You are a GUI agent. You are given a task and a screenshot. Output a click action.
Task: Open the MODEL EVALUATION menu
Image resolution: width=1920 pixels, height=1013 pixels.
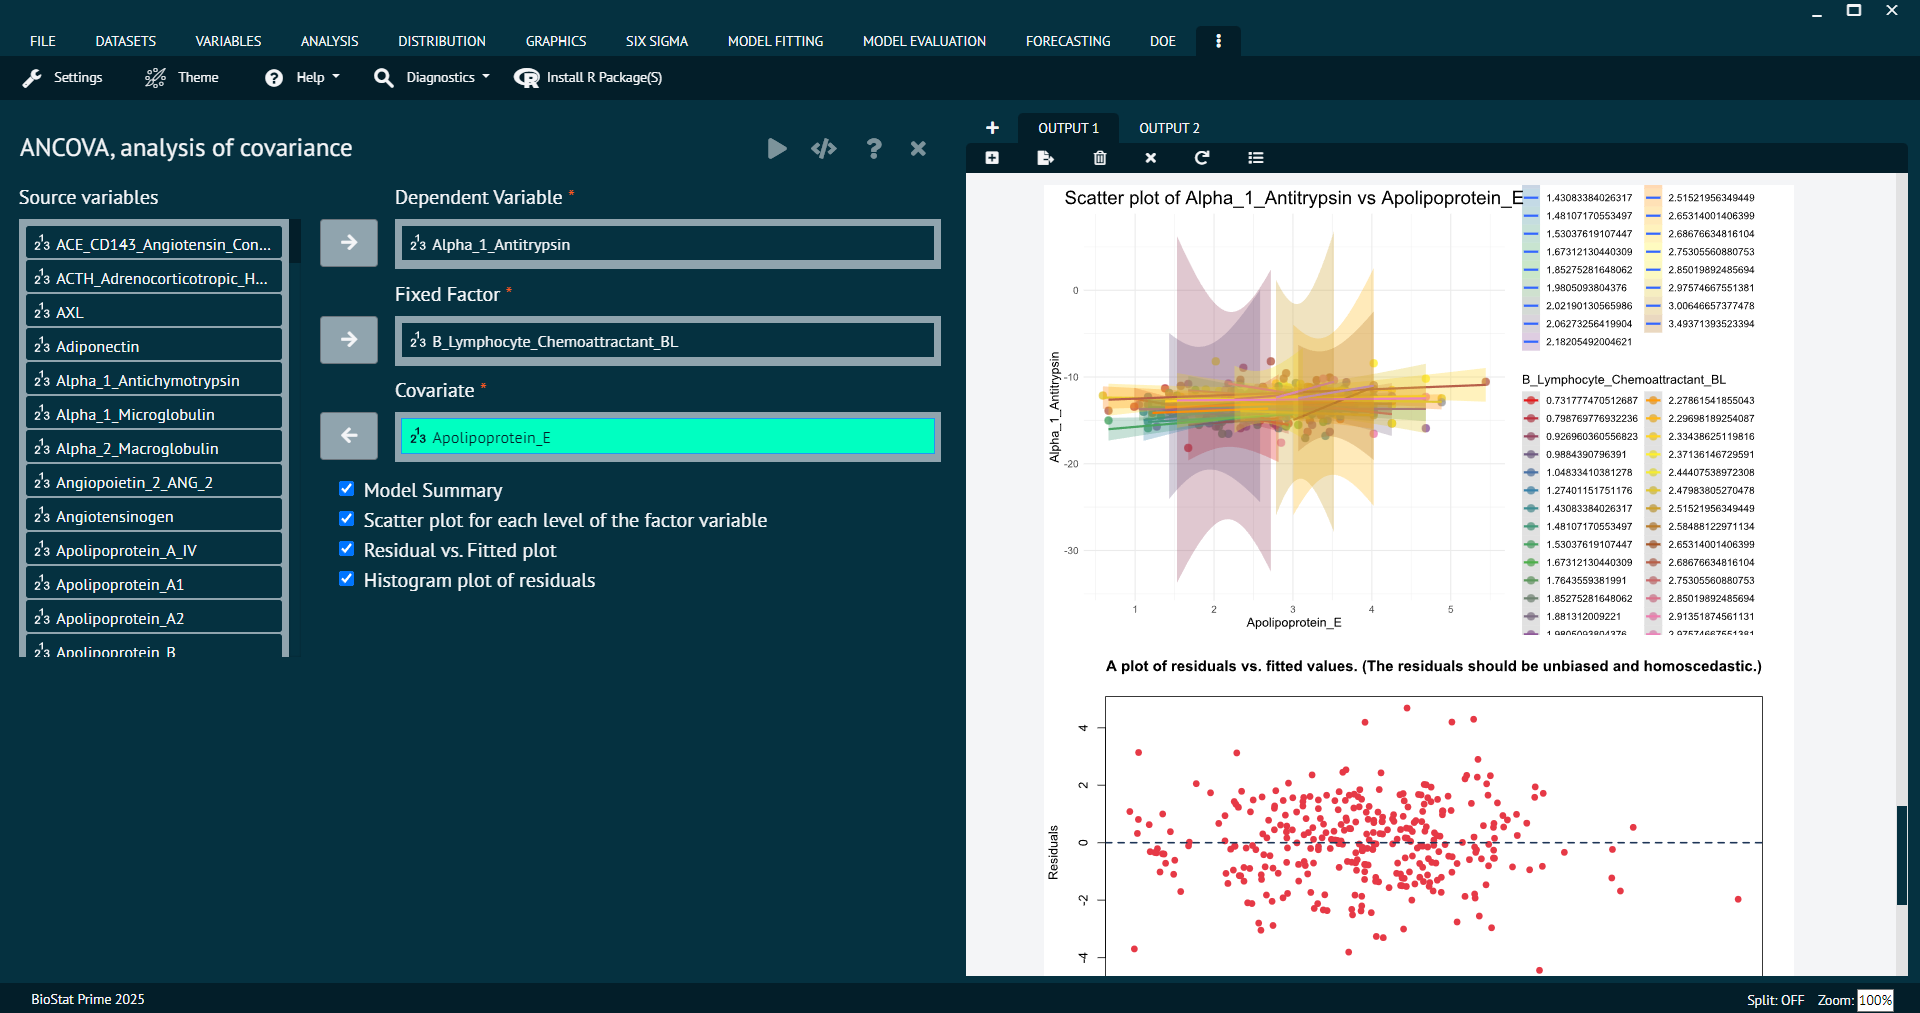pyautogui.click(x=924, y=41)
